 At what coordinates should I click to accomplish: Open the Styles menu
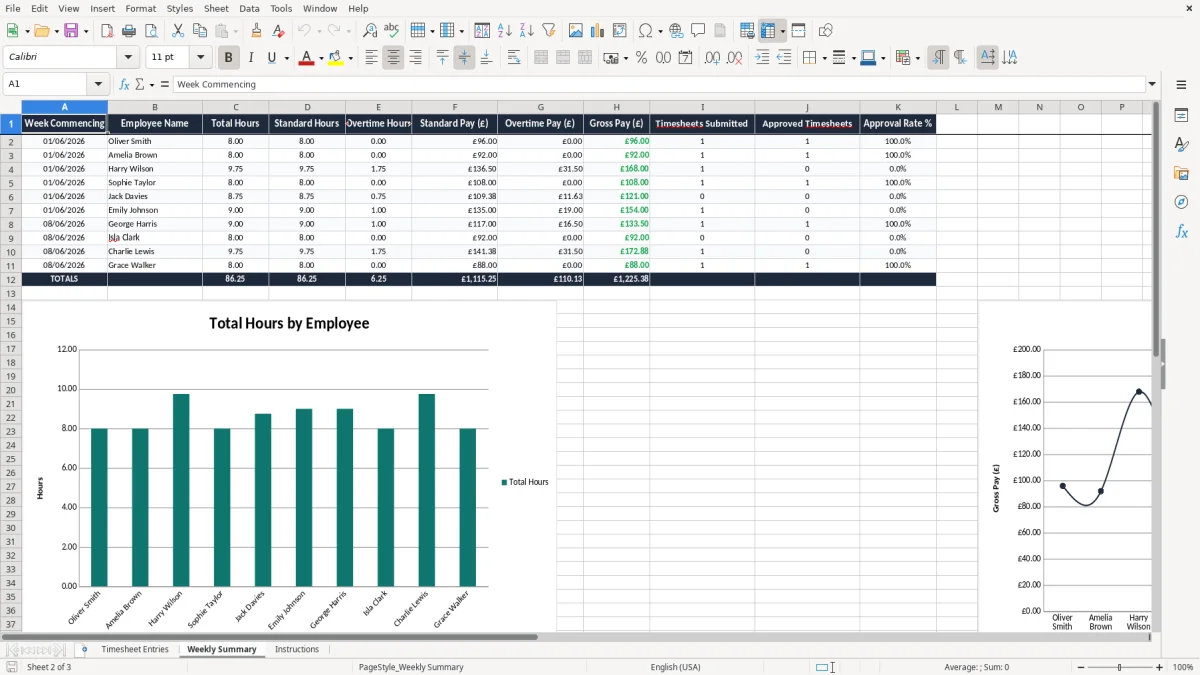click(x=180, y=8)
